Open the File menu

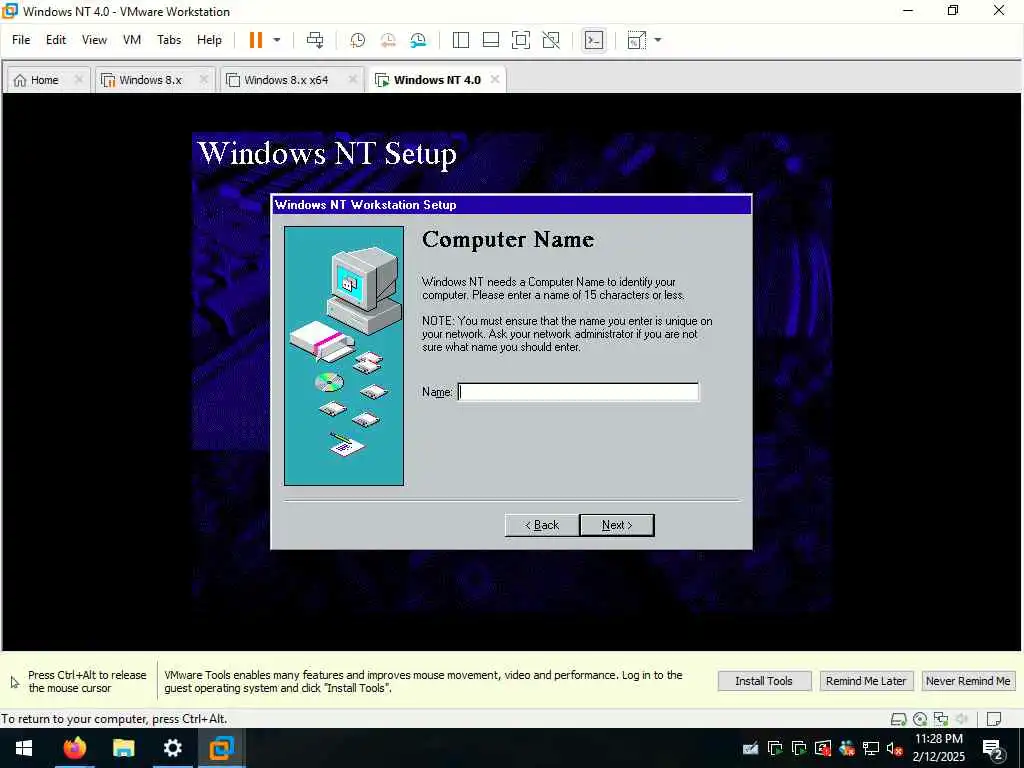[21, 40]
